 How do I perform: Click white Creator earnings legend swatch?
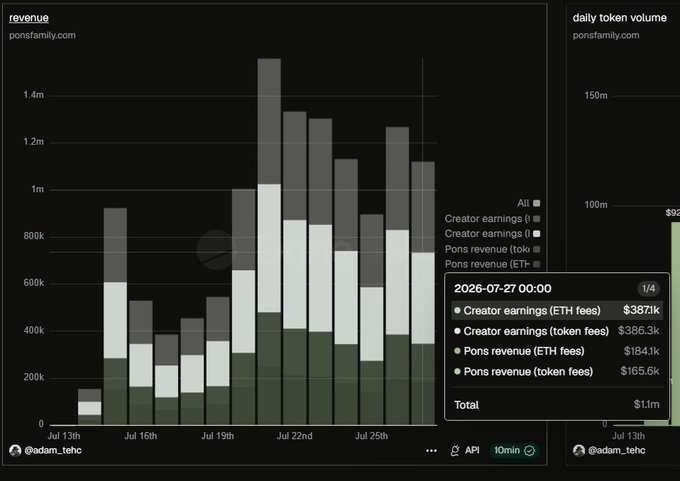pos(536,234)
